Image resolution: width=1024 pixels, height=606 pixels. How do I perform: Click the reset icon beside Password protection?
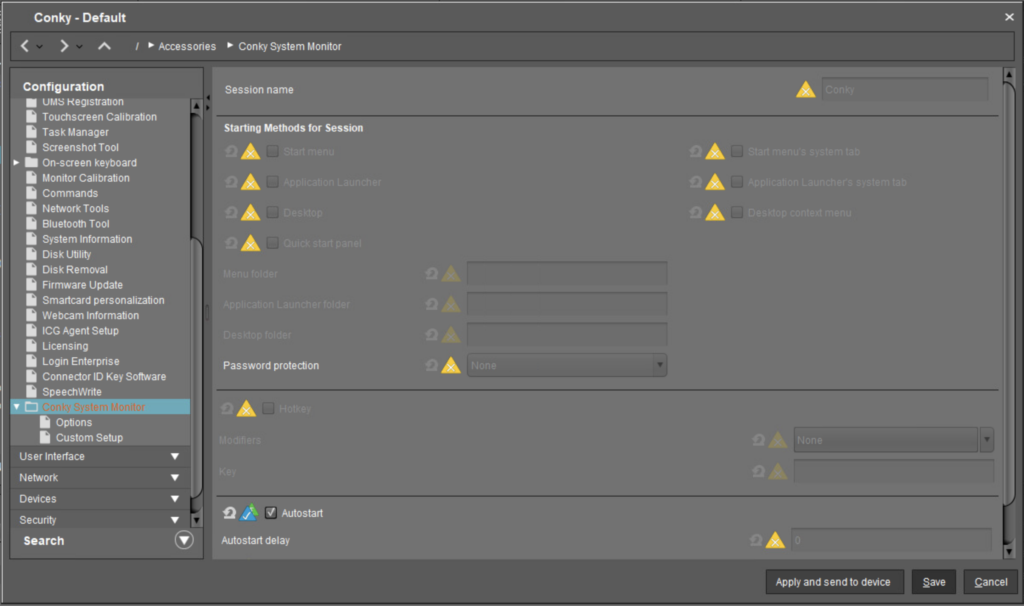tap(432, 366)
